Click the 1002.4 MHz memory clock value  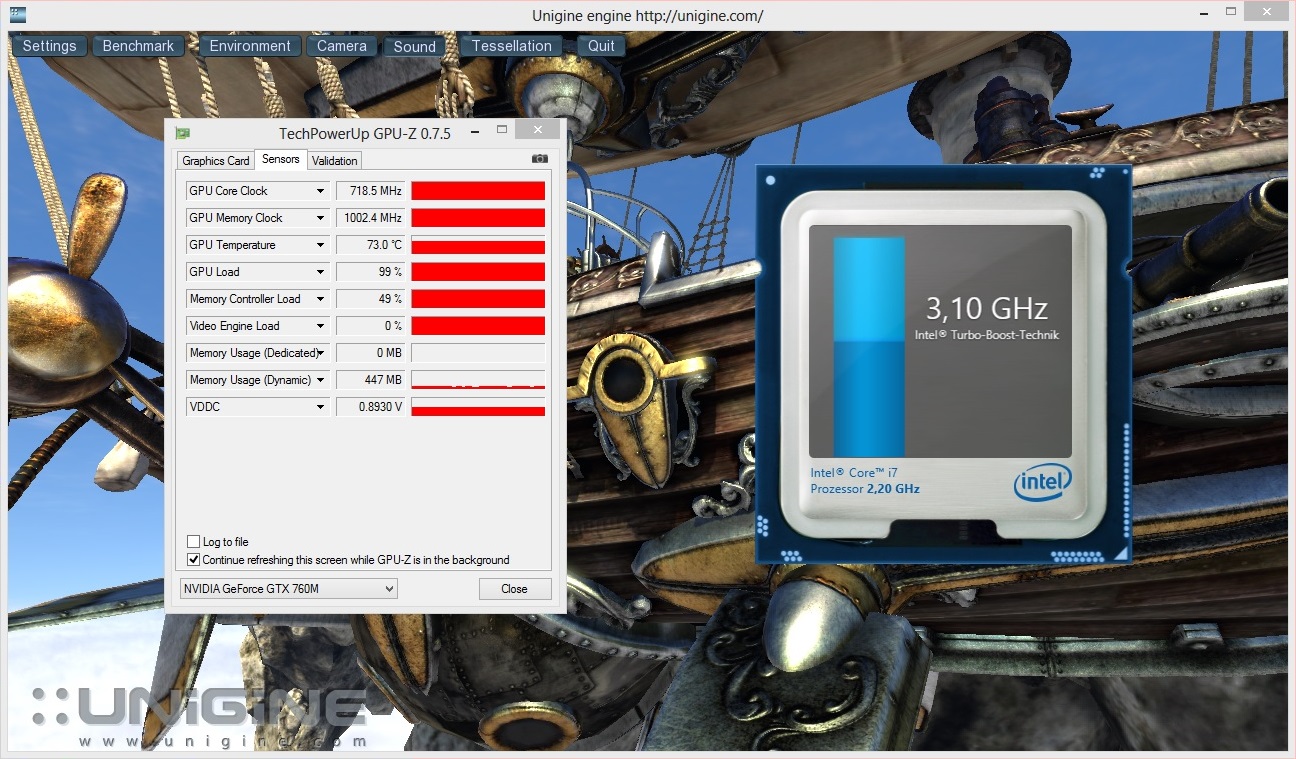370,218
